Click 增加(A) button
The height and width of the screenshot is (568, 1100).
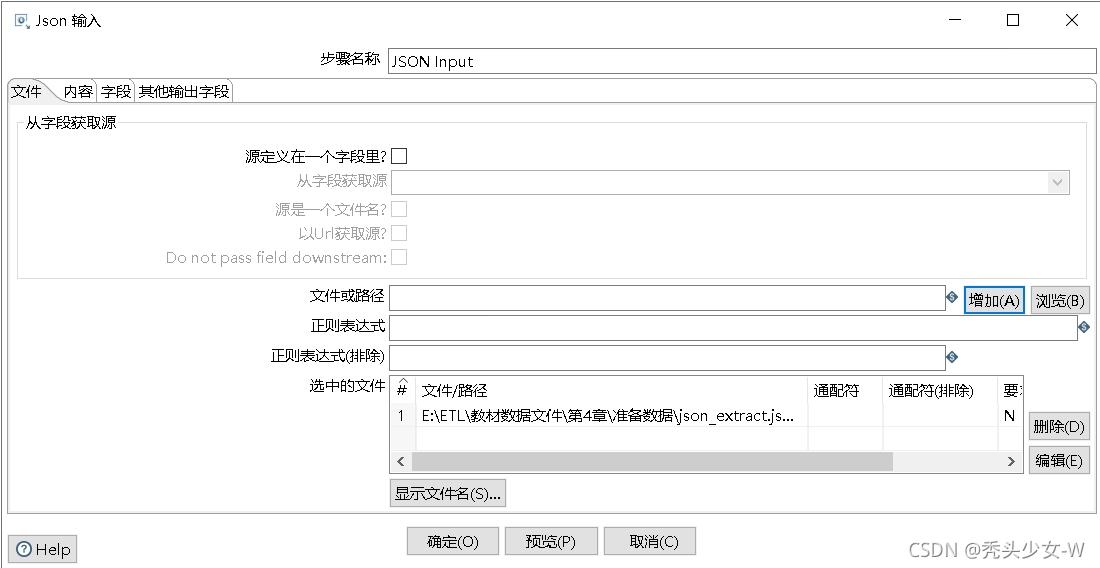point(994,300)
